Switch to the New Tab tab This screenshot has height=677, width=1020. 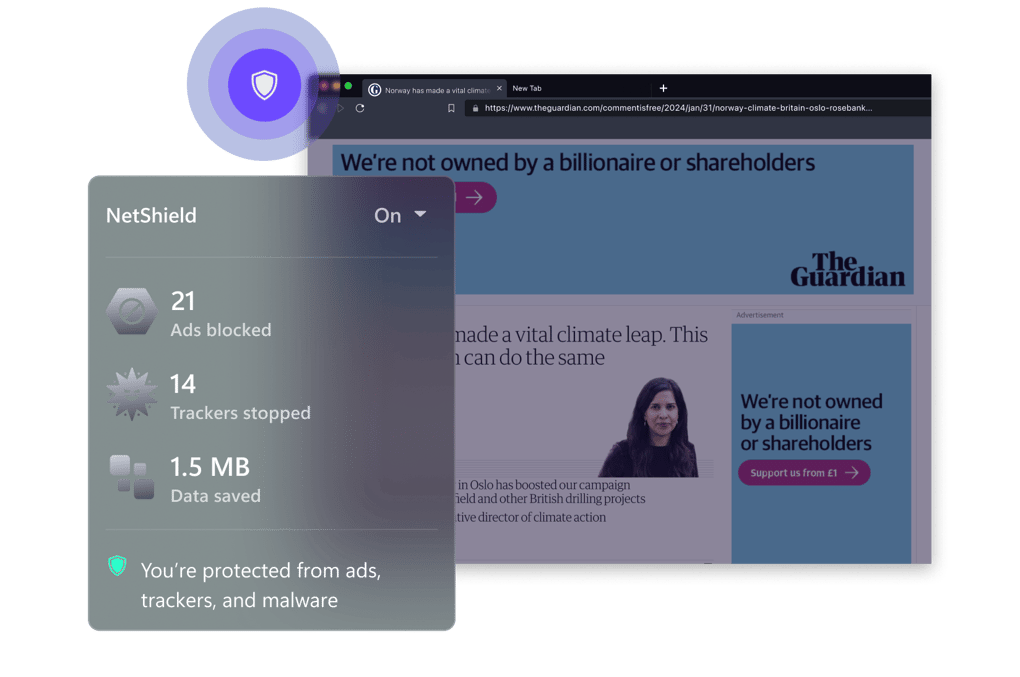(527, 88)
